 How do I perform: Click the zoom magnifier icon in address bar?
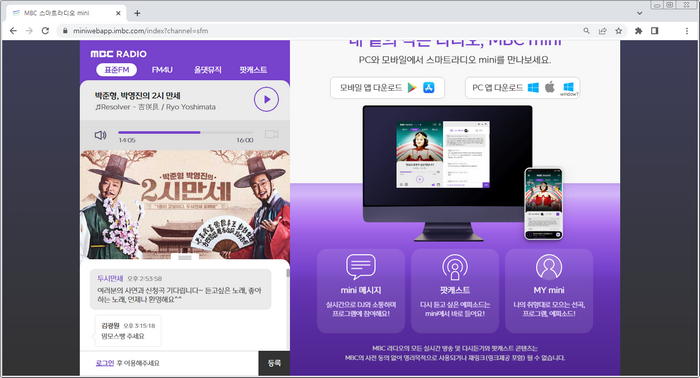pyautogui.click(x=586, y=31)
